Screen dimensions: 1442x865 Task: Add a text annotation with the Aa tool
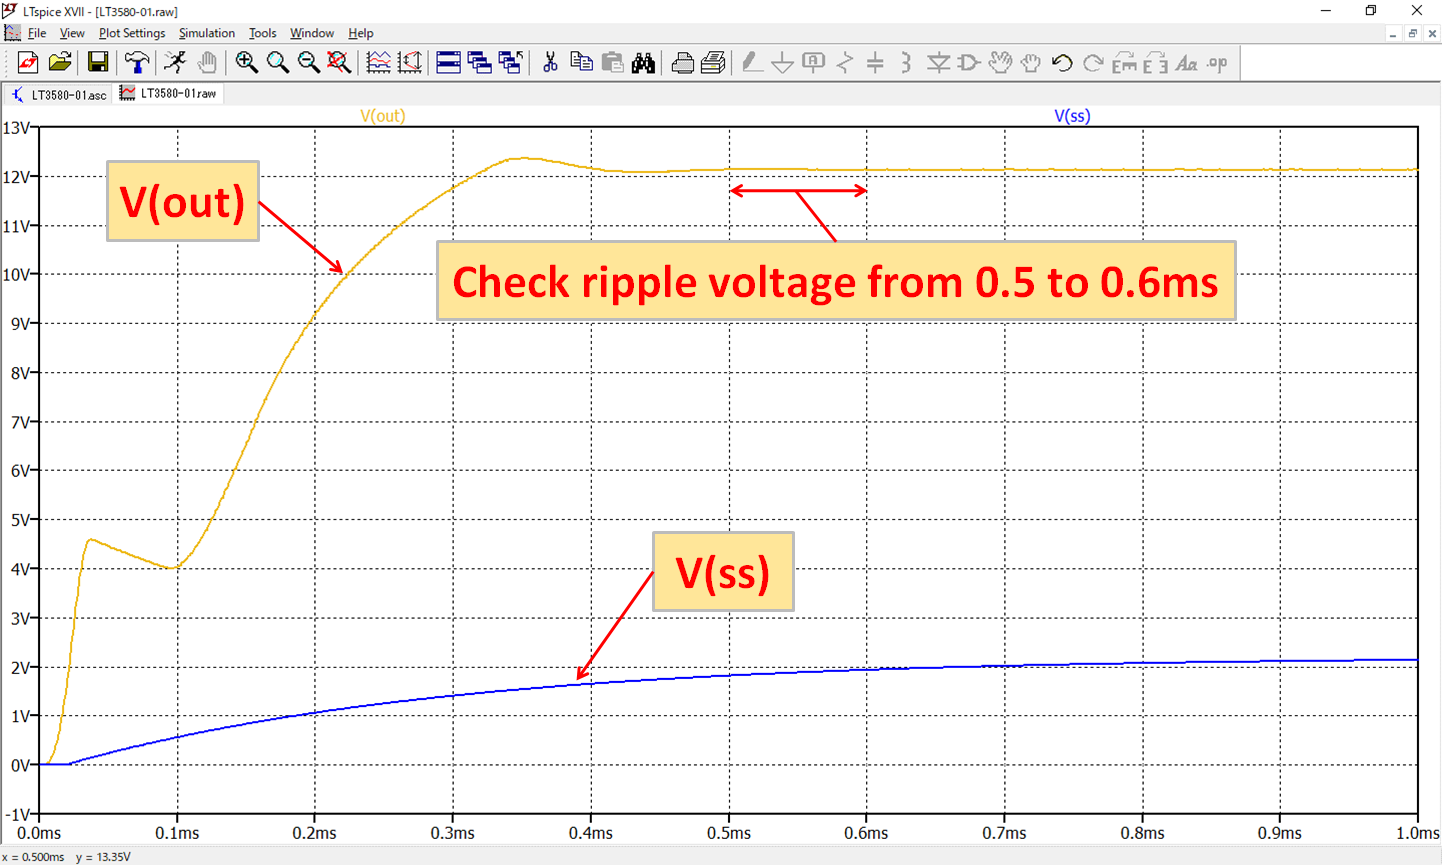click(1187, 62)
